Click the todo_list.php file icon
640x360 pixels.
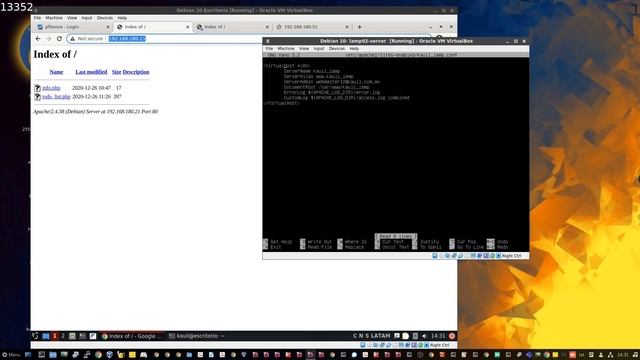pos(37,97)
